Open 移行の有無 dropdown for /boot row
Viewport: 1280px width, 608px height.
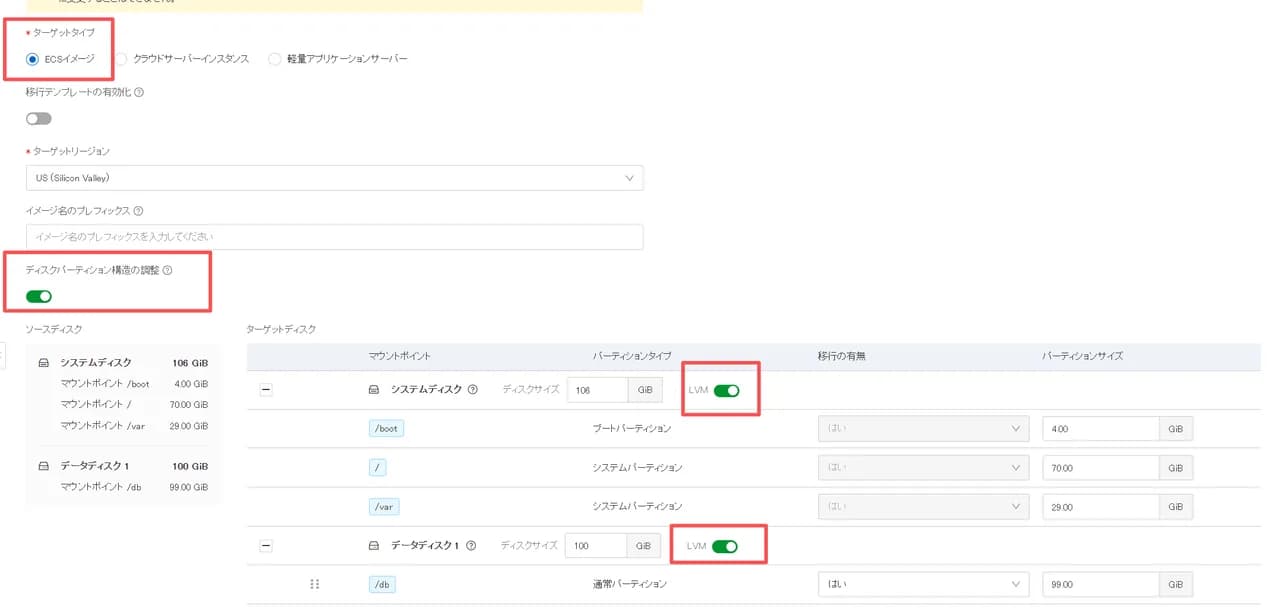(923, 429)
